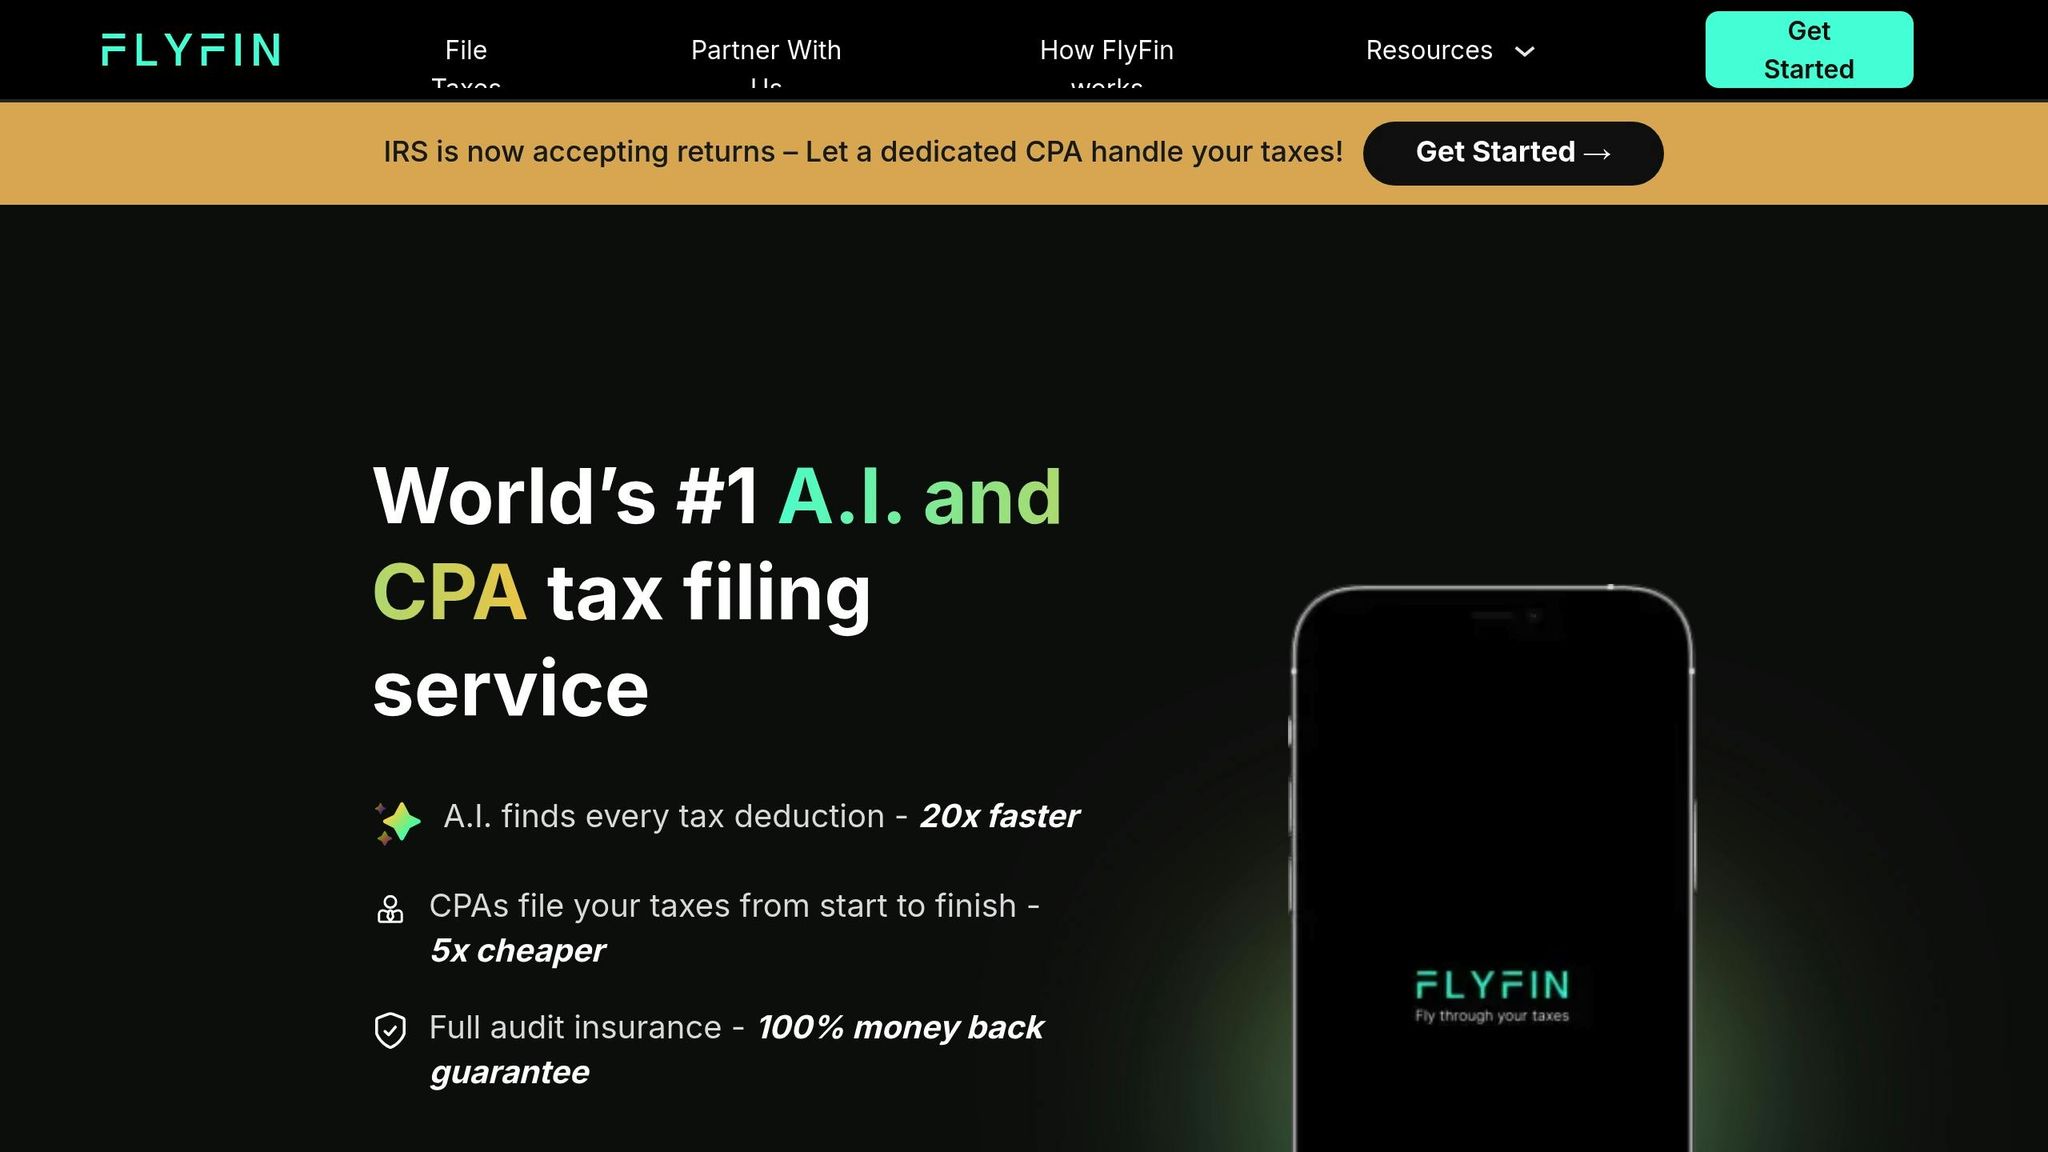Screen dimensions: 2048x1152
Task: Click the FLYFIN logo on the phone screen
Action: pyautogui.click(x=1492, y=985)
